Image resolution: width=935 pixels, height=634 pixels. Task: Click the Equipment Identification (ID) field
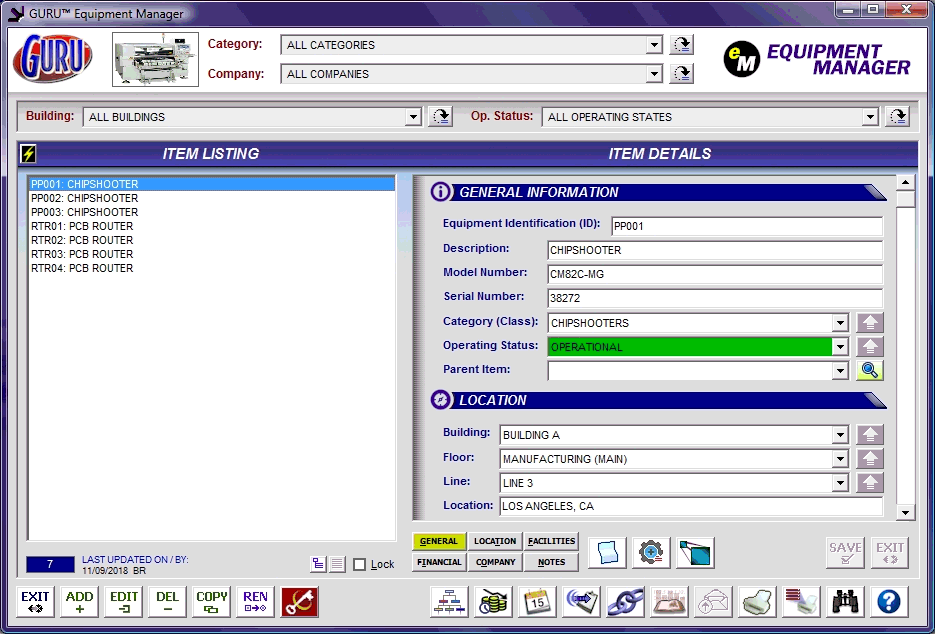pos(747,226)
